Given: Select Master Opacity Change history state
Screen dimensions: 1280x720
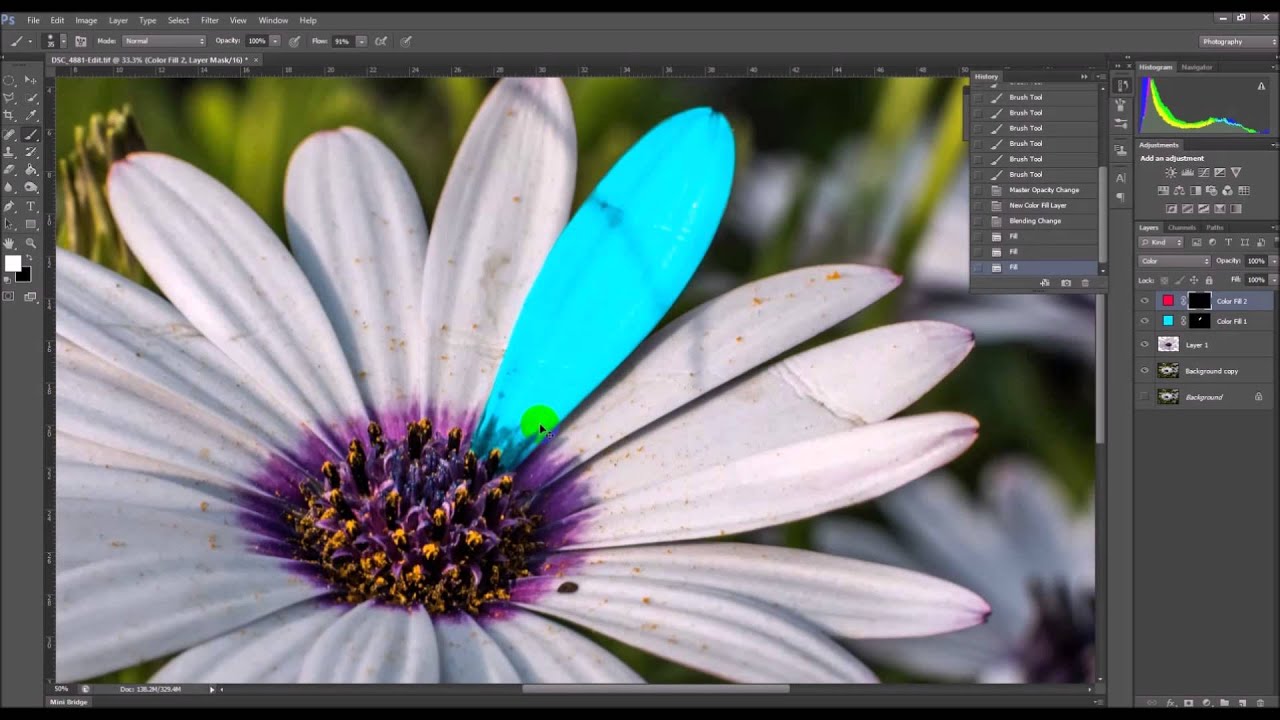Looking at the screenshot, I should tap(1035, 190).
